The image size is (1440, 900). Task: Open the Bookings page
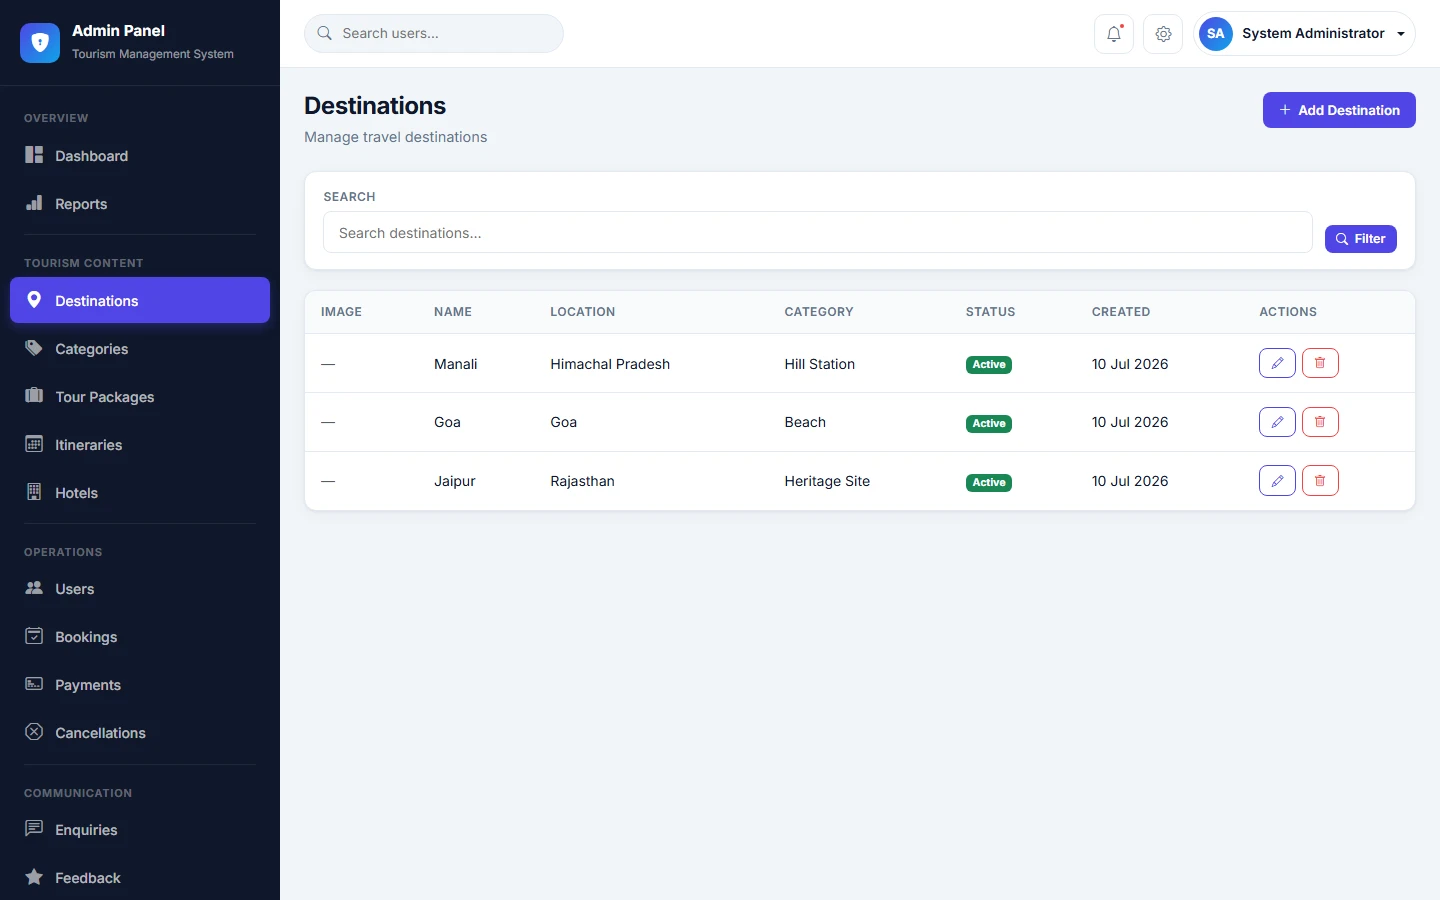pyautogui.click(x=140, y=637)
